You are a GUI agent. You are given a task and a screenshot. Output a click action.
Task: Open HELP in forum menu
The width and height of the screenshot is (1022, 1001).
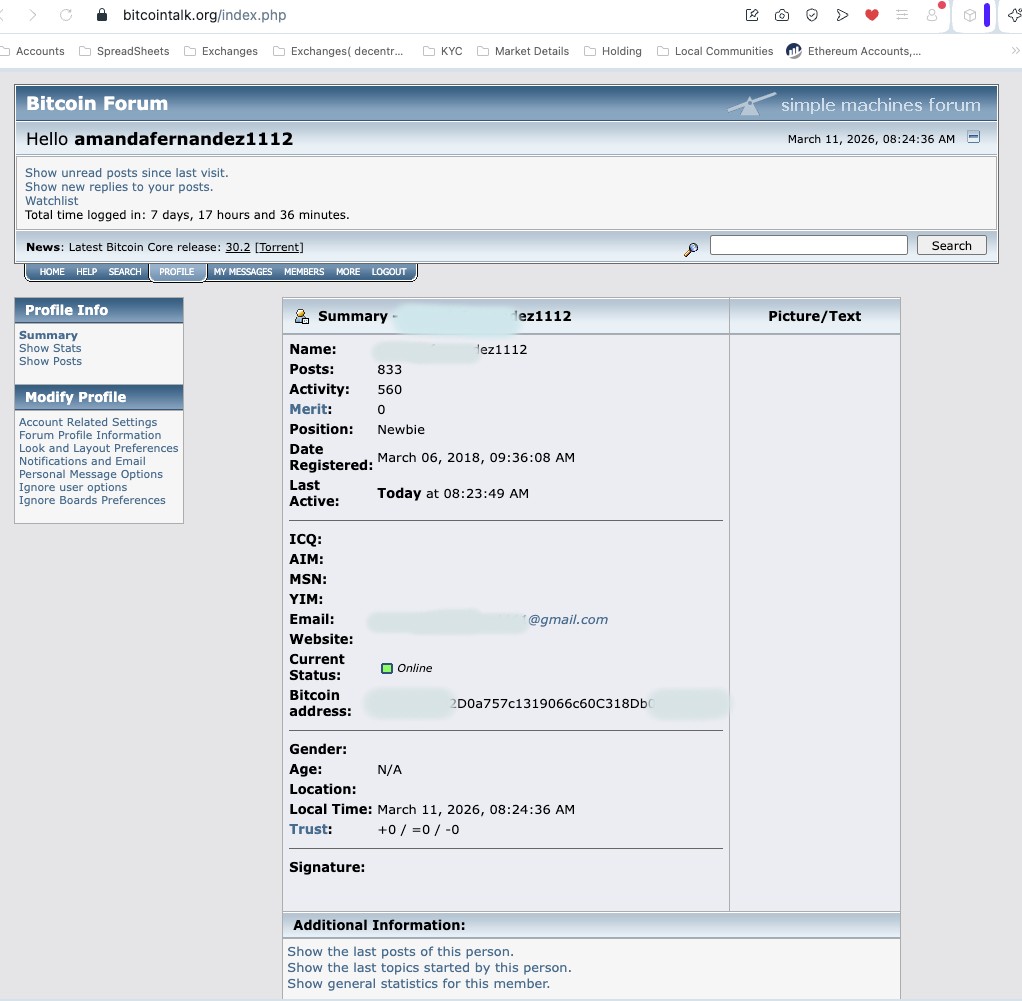[x=87, y=272]
